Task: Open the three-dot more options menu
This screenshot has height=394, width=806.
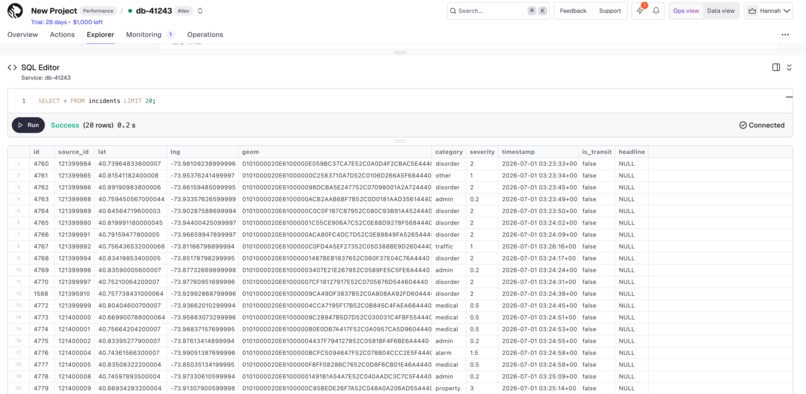Action: coord(785,34)
